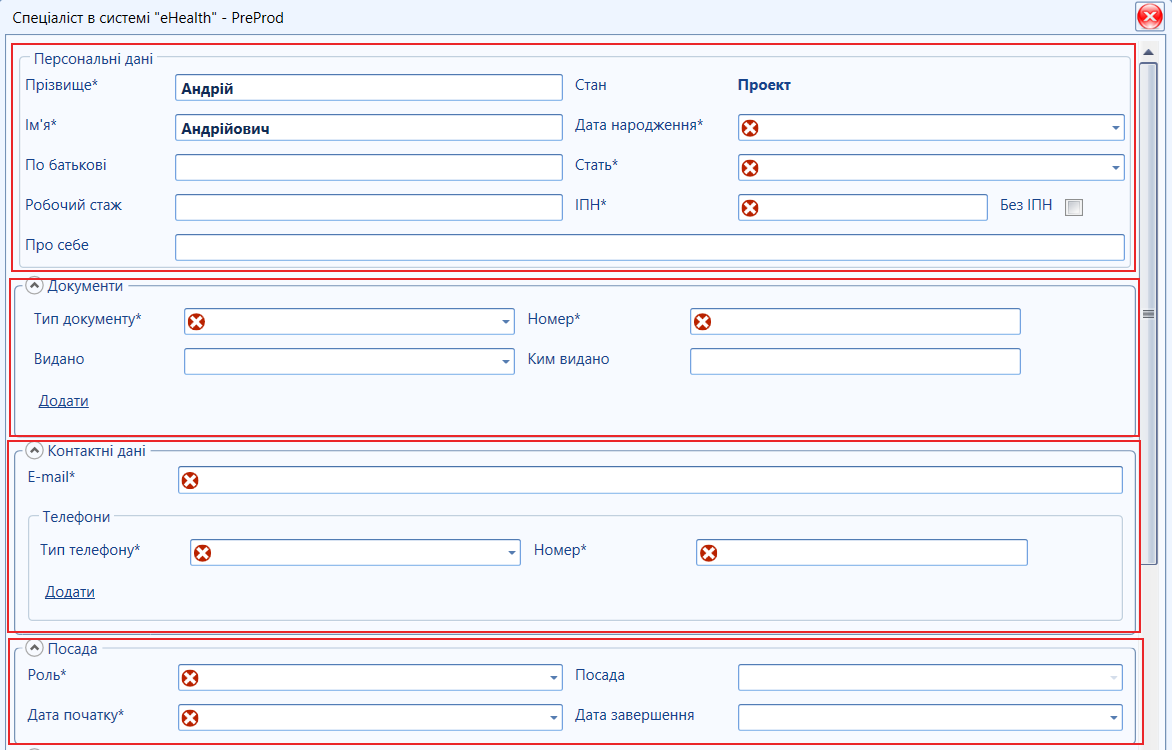Click Додати link under Телефони

pyautogui.click(x=70, y=591)
